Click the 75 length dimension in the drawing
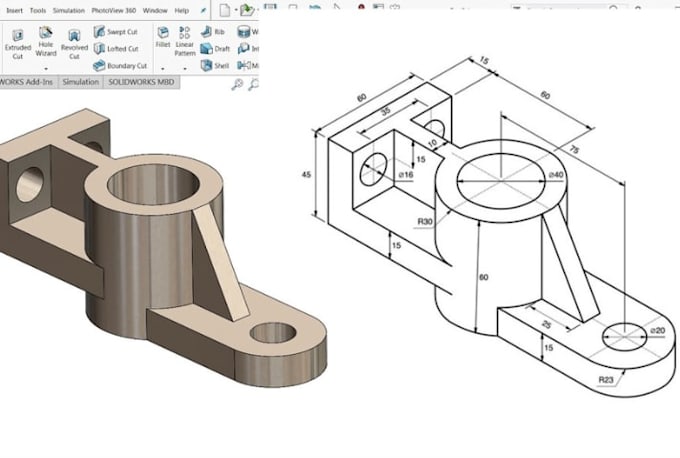Viewport: 680px width, 458px height. pyautogui.click(x=573, y=150)
